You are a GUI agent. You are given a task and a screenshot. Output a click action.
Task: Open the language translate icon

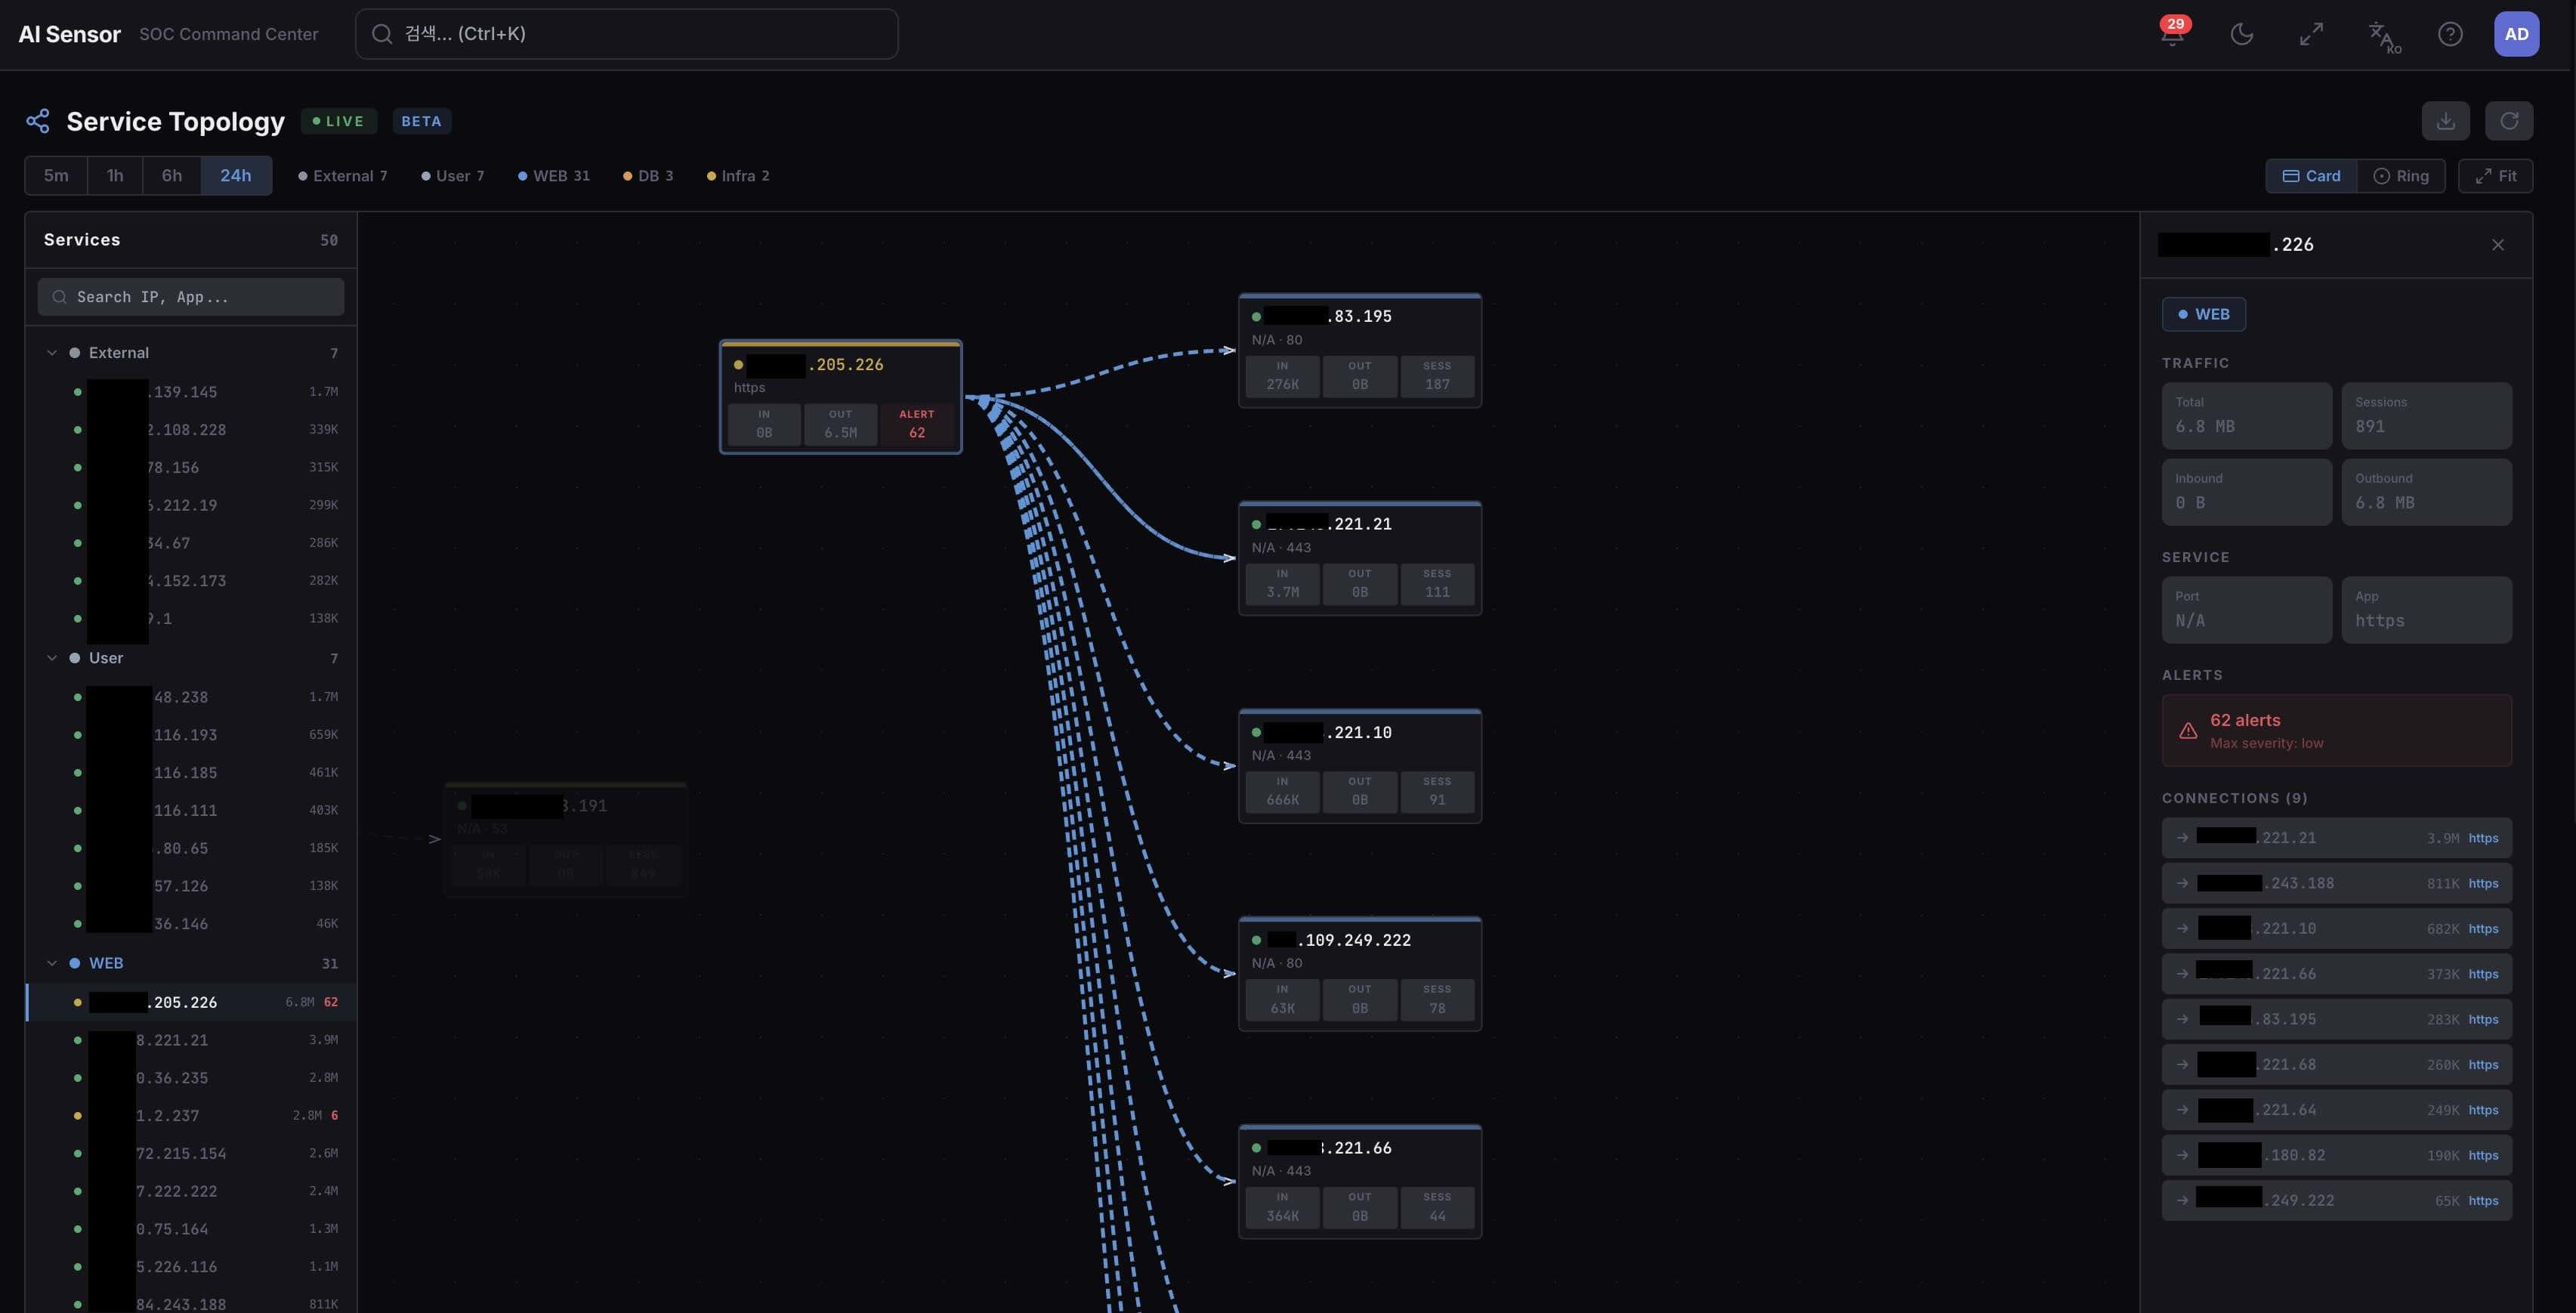pos(2383,36)
